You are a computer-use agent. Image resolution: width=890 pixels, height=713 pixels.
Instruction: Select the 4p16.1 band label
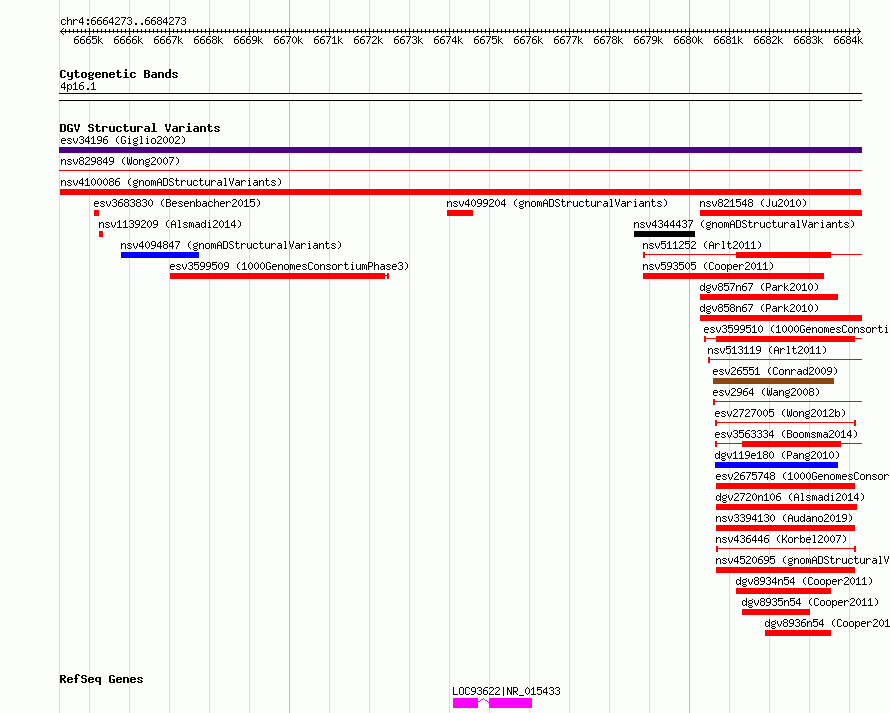pyautogui.click(x=78, y=86)
